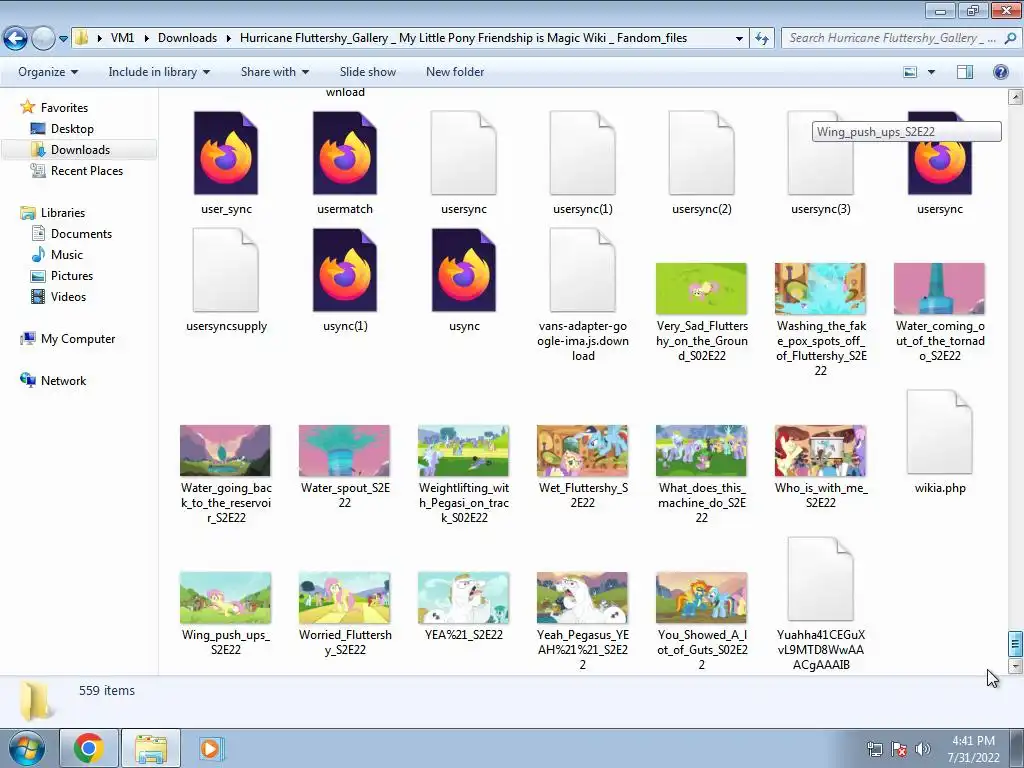
Task: Select the usersync(2) blank file
Action: click(701, 153)
